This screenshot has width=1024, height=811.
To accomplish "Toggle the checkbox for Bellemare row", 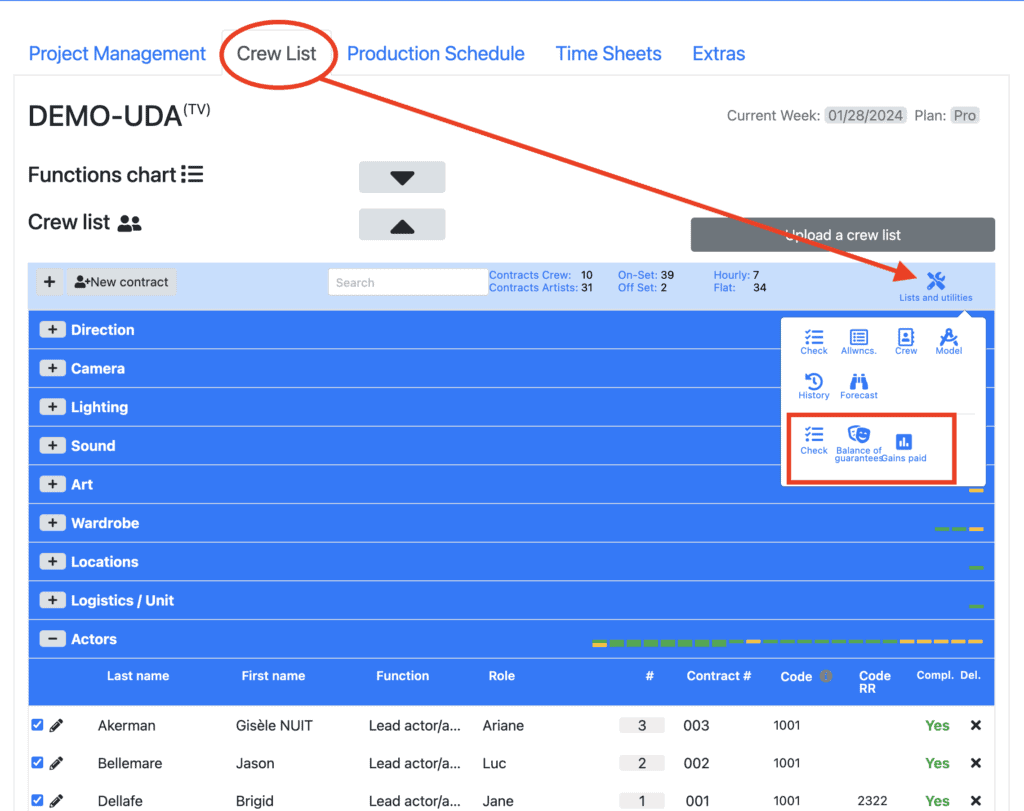I will [37, 763].
